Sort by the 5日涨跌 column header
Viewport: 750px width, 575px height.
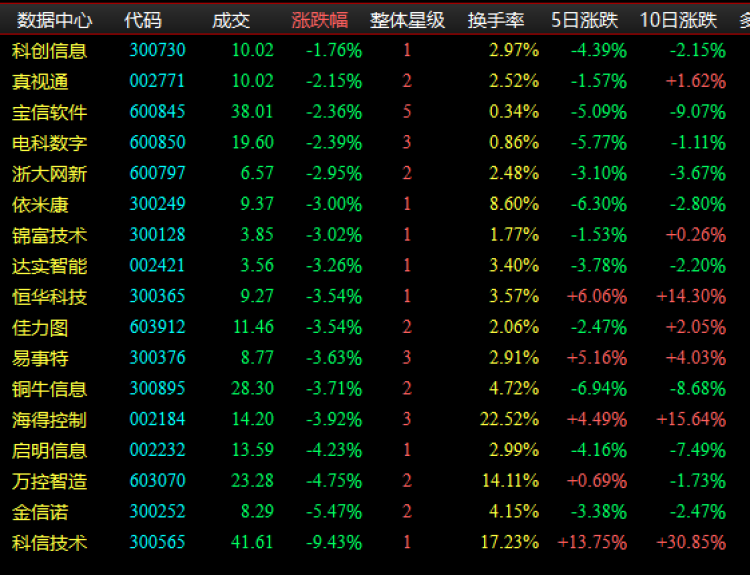tap(585, 21)
